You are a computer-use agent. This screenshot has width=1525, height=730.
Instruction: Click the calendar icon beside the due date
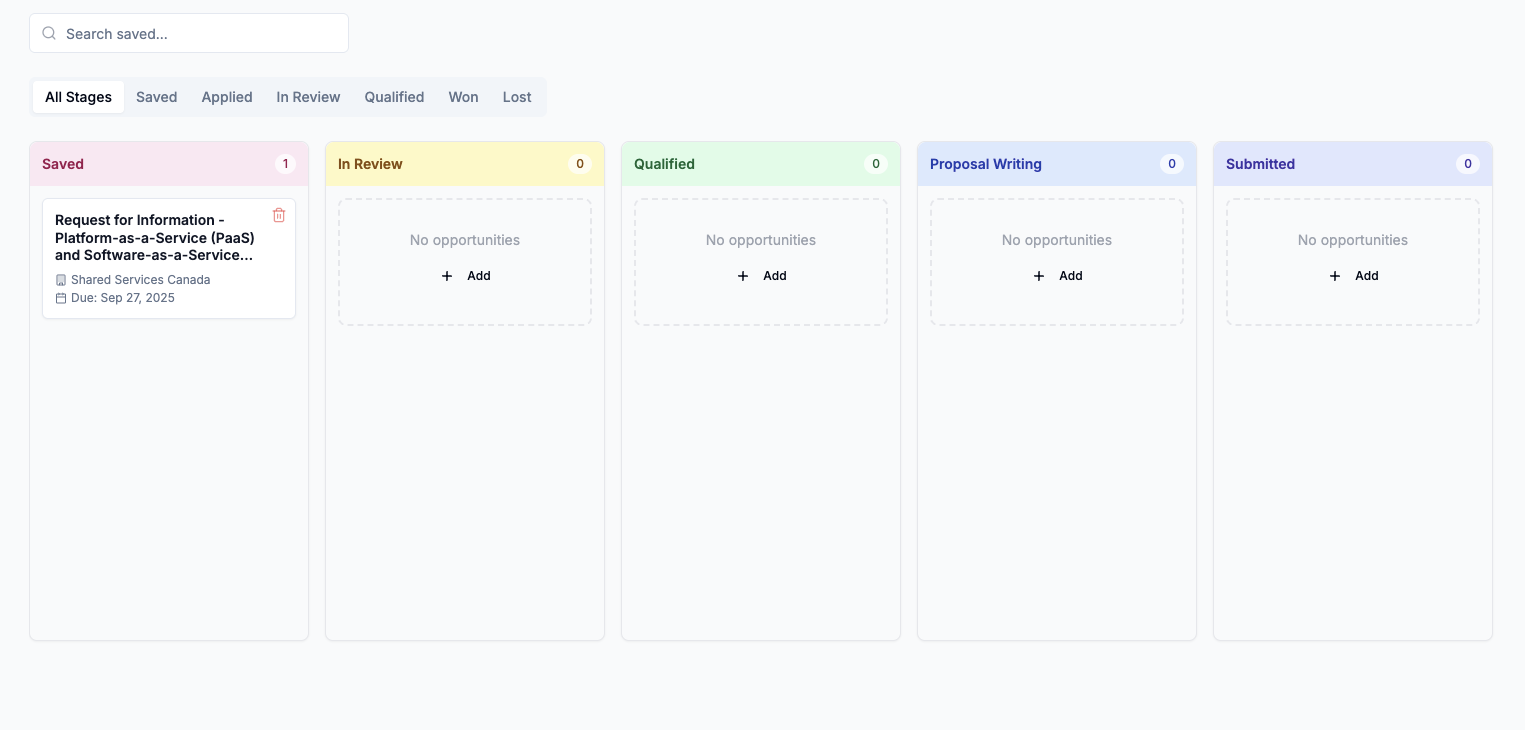click(x=61, y=298)
